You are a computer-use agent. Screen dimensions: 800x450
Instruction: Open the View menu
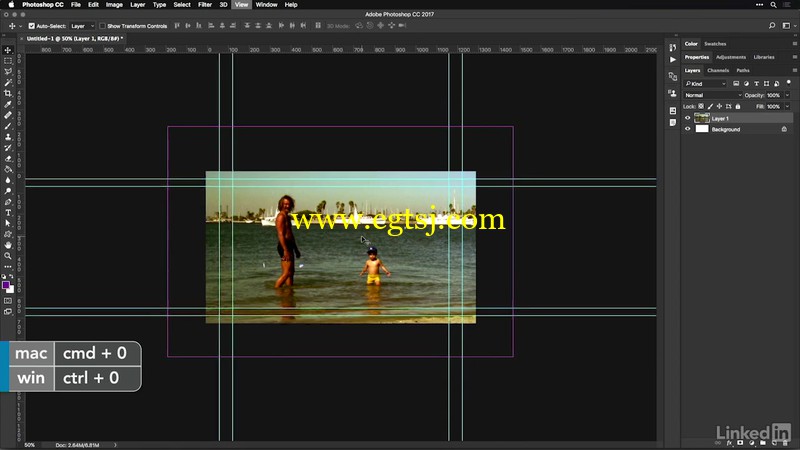(241, 5)
